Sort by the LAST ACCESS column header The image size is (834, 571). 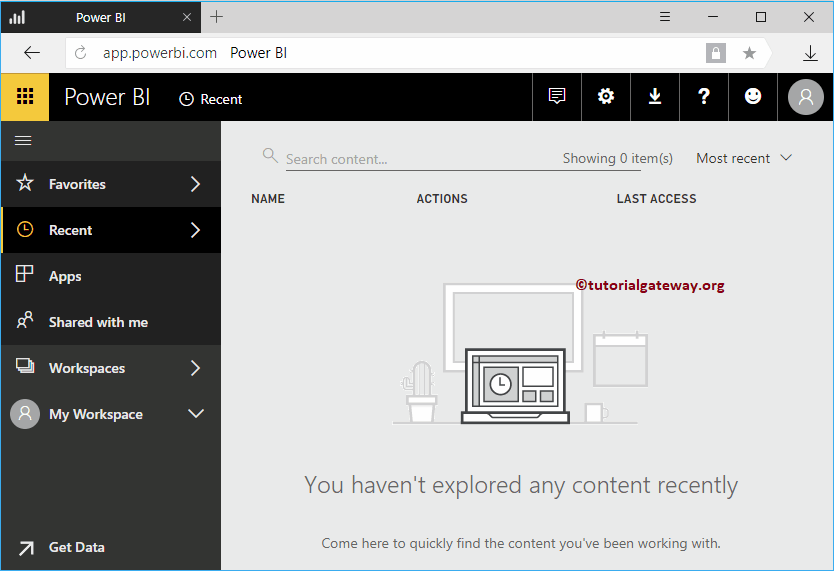(x=656, y=199)
